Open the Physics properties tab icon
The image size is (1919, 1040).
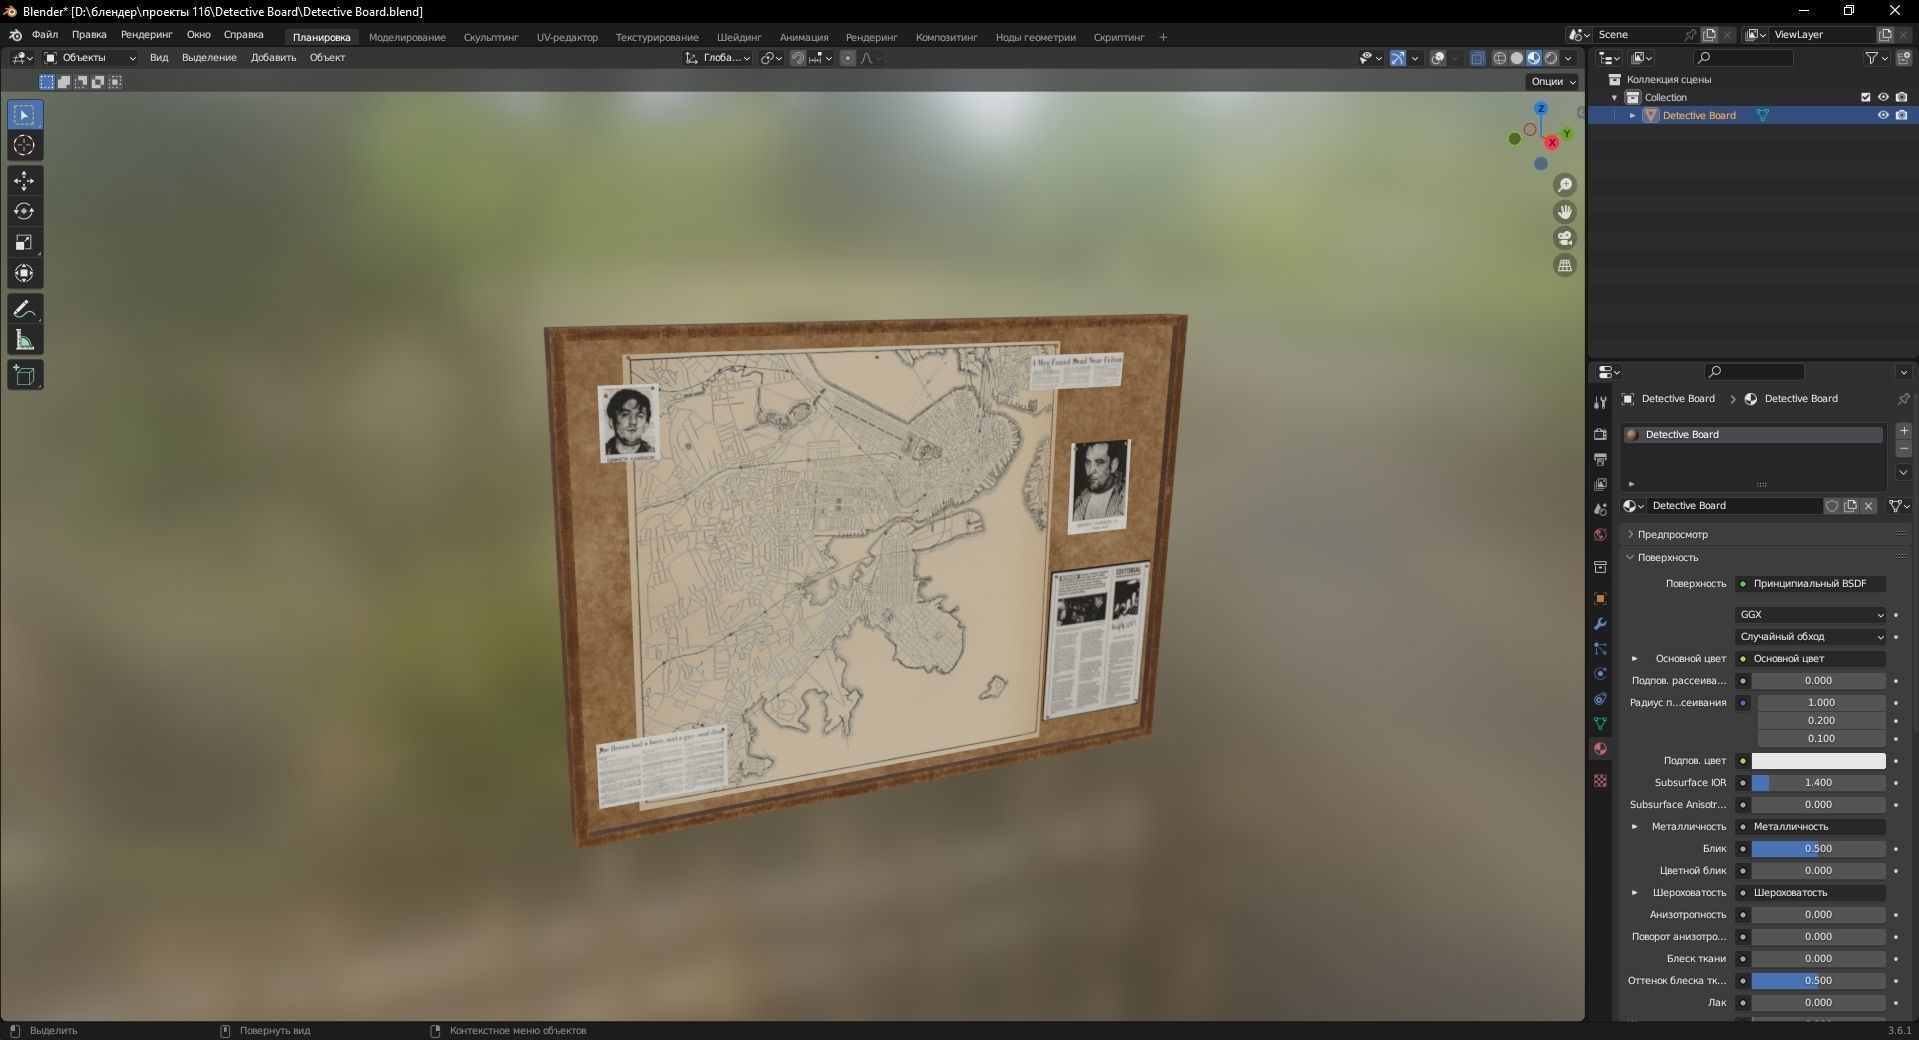[x=1600, y=674]
